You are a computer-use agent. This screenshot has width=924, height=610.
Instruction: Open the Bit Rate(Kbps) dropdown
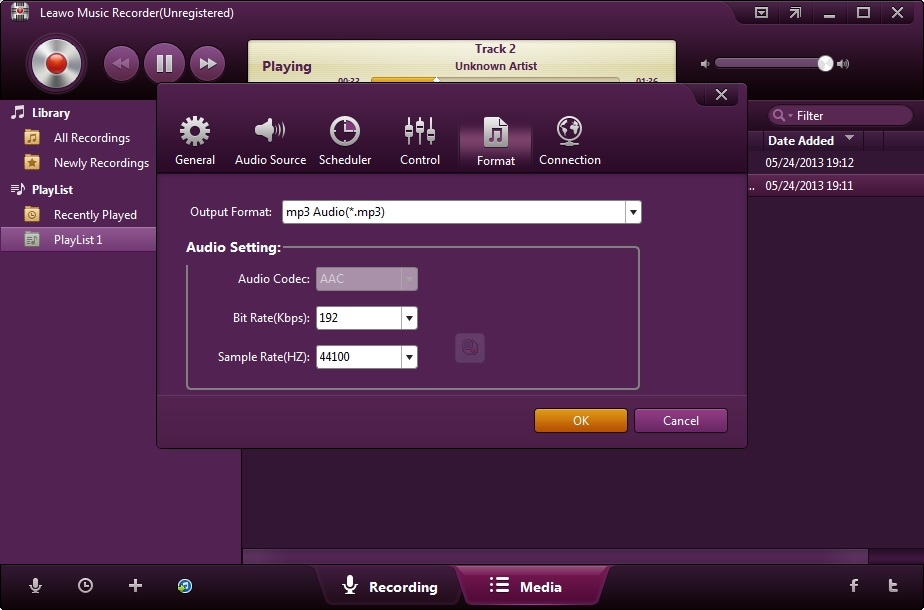coord(408,318)
